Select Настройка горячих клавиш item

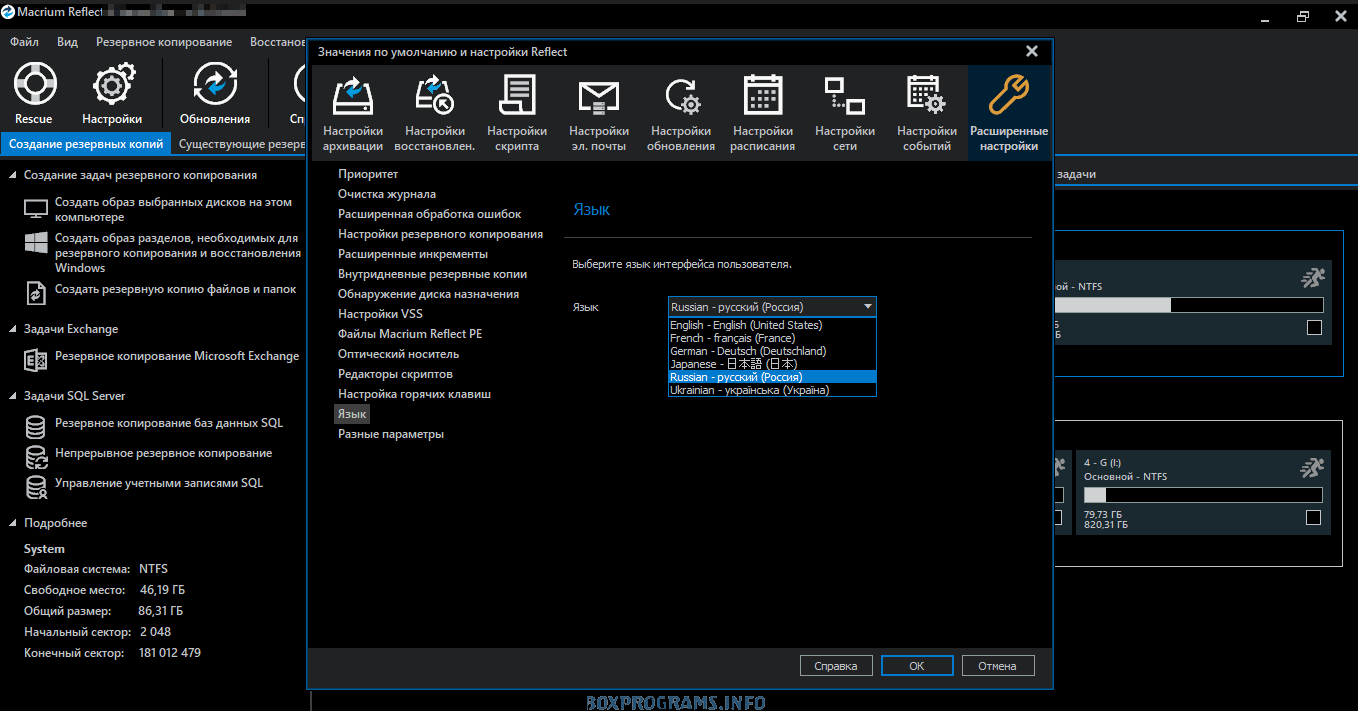tap(415, 394)
